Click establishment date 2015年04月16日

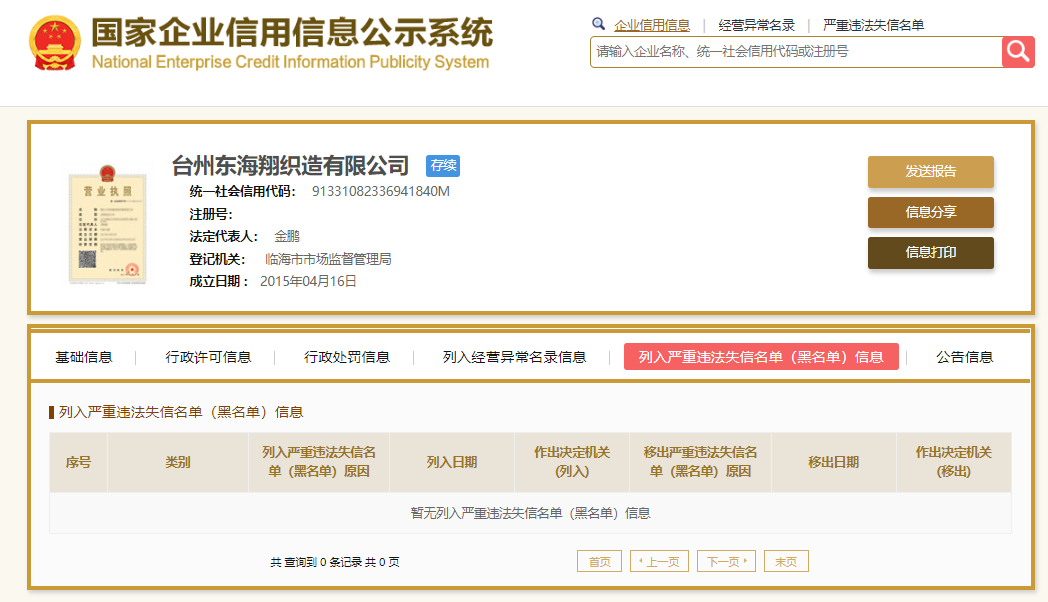coord(308,281)
